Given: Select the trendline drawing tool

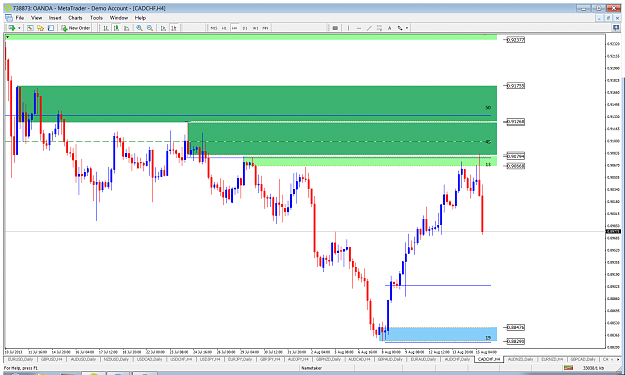Looking at the screenshot, I should pyautogui.click(x=369, y=28).
